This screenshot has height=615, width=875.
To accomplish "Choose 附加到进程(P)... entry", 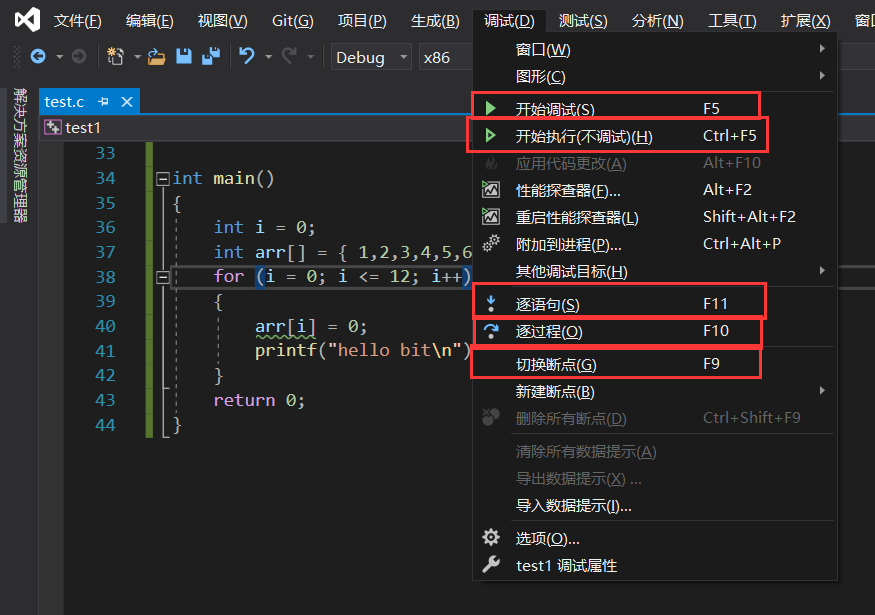I will pos(654,244).
